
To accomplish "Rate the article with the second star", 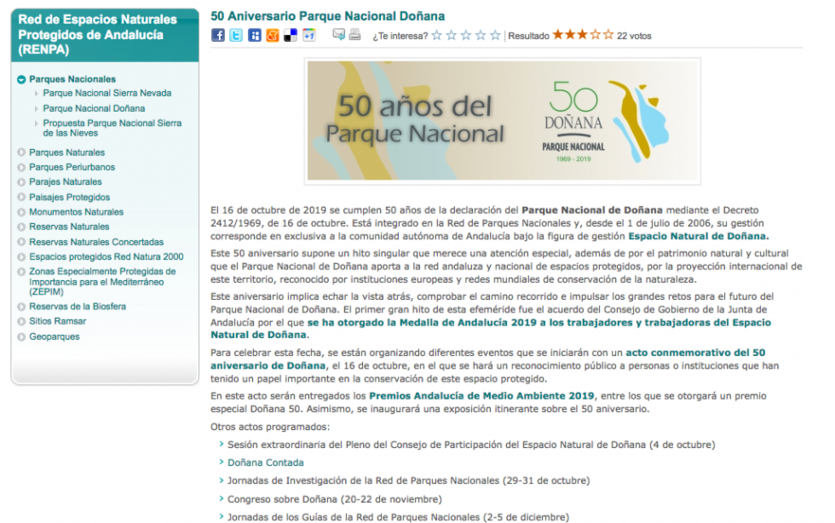I will tap(452, 35).
